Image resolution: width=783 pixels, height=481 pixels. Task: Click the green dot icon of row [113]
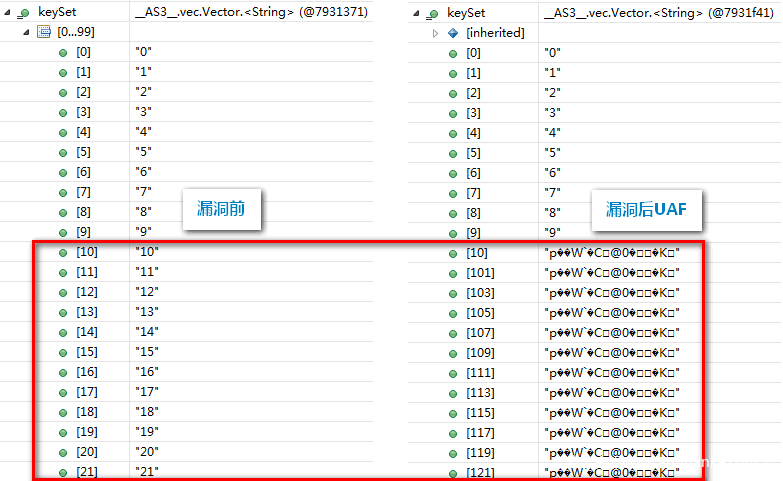click(453, 394)
